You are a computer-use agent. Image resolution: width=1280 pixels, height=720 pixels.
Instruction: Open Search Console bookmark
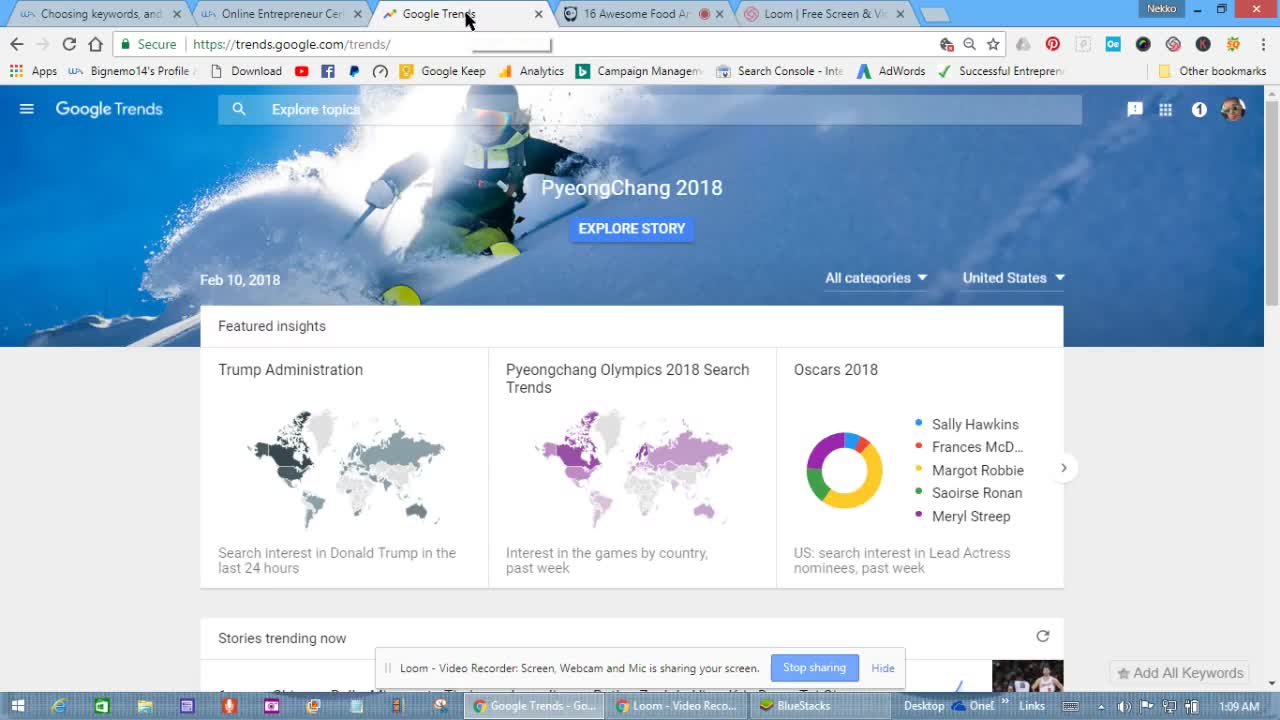(779, 71)
